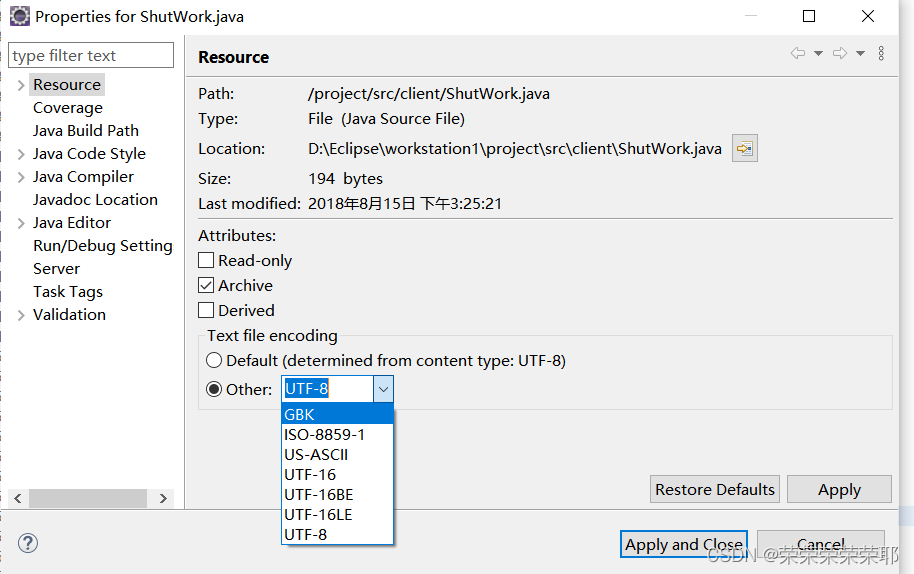Open the back history dropdown arrow
Image resolution: width=914 pixels, height=574 pixels.
pyautogui.click(x=818, y=54)
